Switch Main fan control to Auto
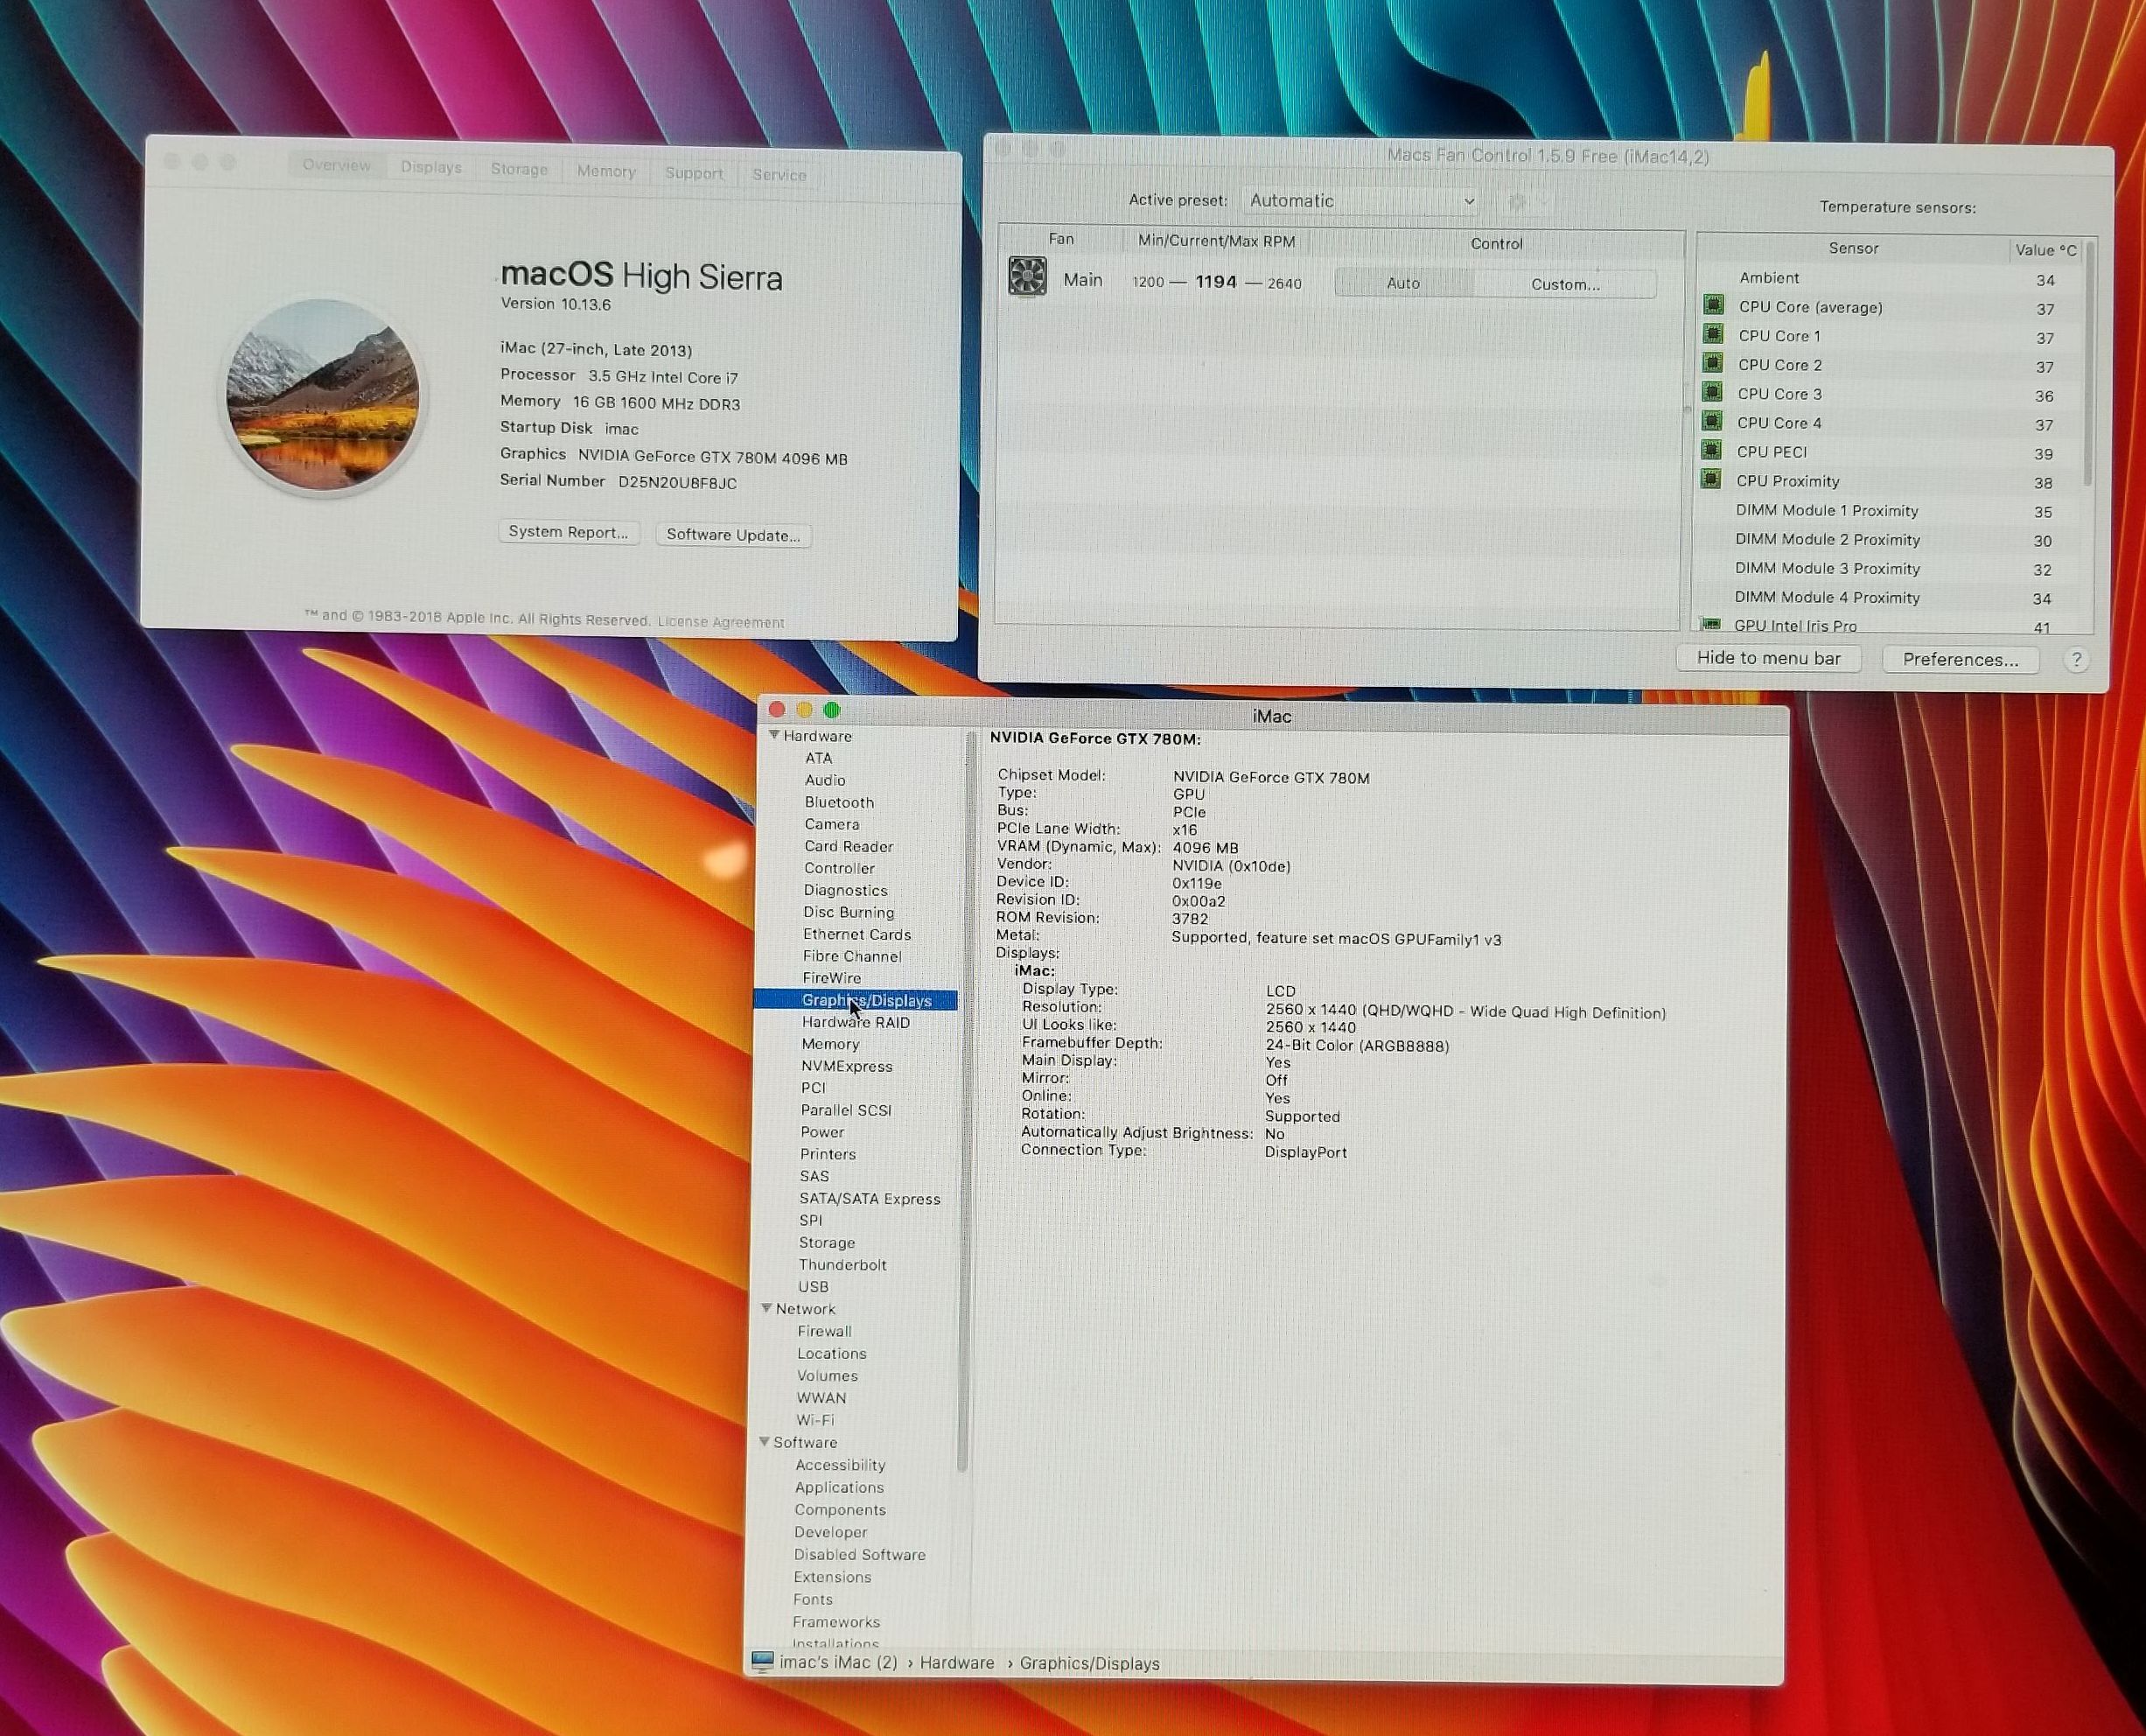Image resolution: width=2146 pixels, height=1736 pixels. [1403, 283]
